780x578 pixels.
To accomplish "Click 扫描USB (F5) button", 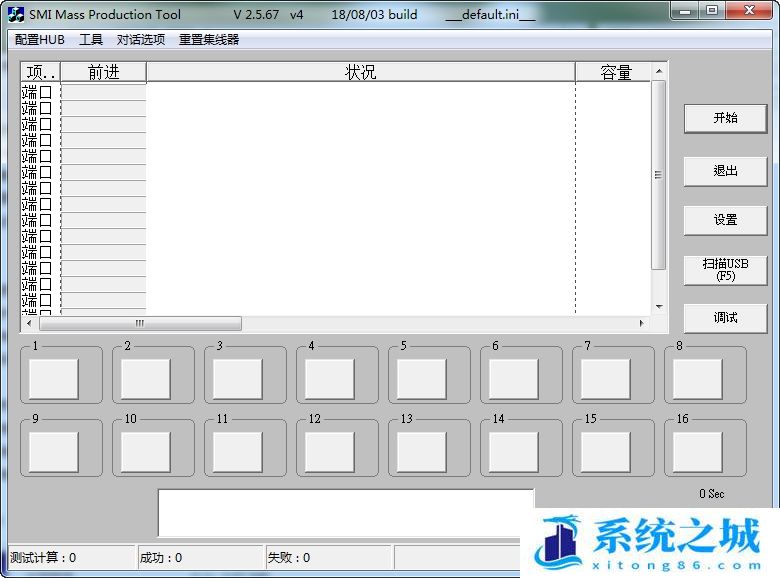I will tap(725, 270).
